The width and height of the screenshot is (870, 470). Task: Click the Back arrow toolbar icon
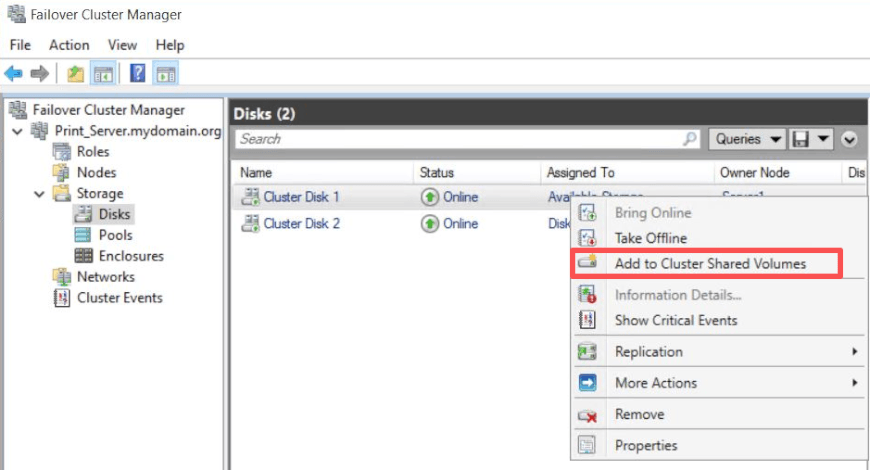(13, 73)
